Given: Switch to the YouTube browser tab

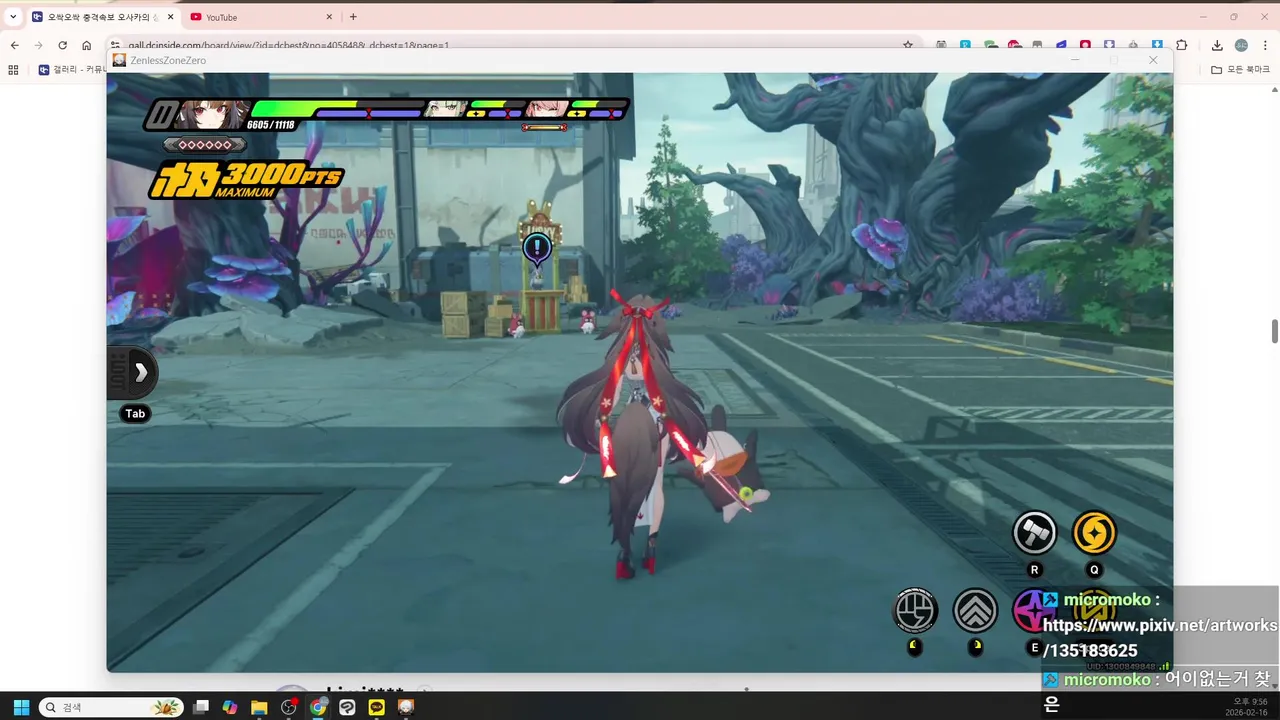Looking at the screenshot, I should click(x=262, y=17).
